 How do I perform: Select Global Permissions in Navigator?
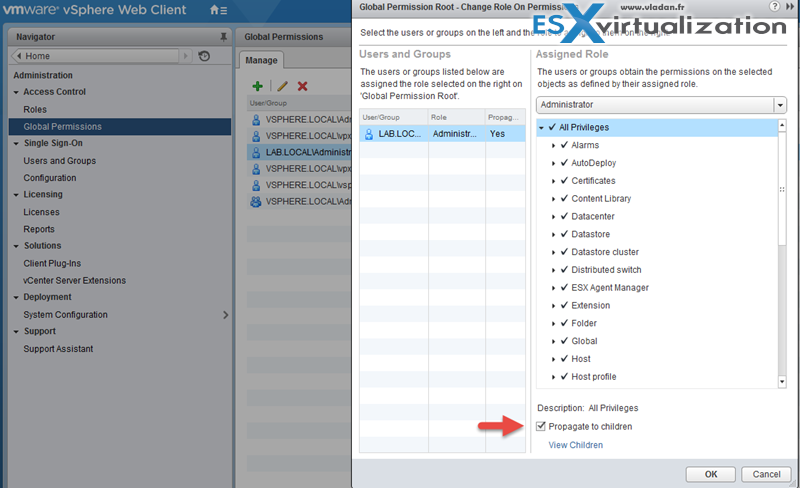point(120,127)
